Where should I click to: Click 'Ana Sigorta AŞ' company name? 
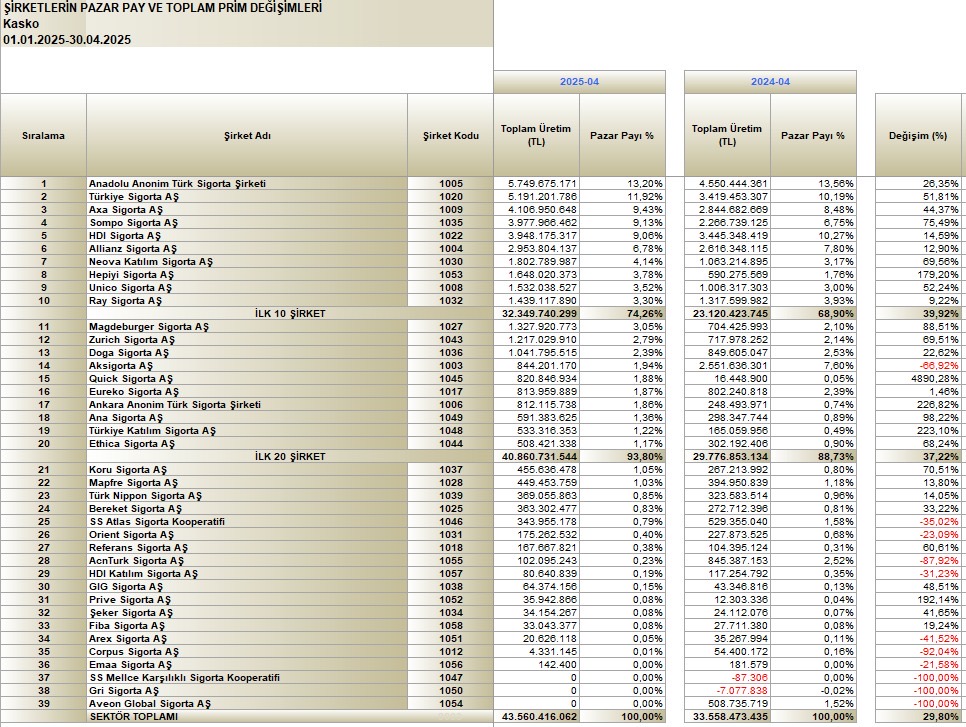click(x=126, y=417)
